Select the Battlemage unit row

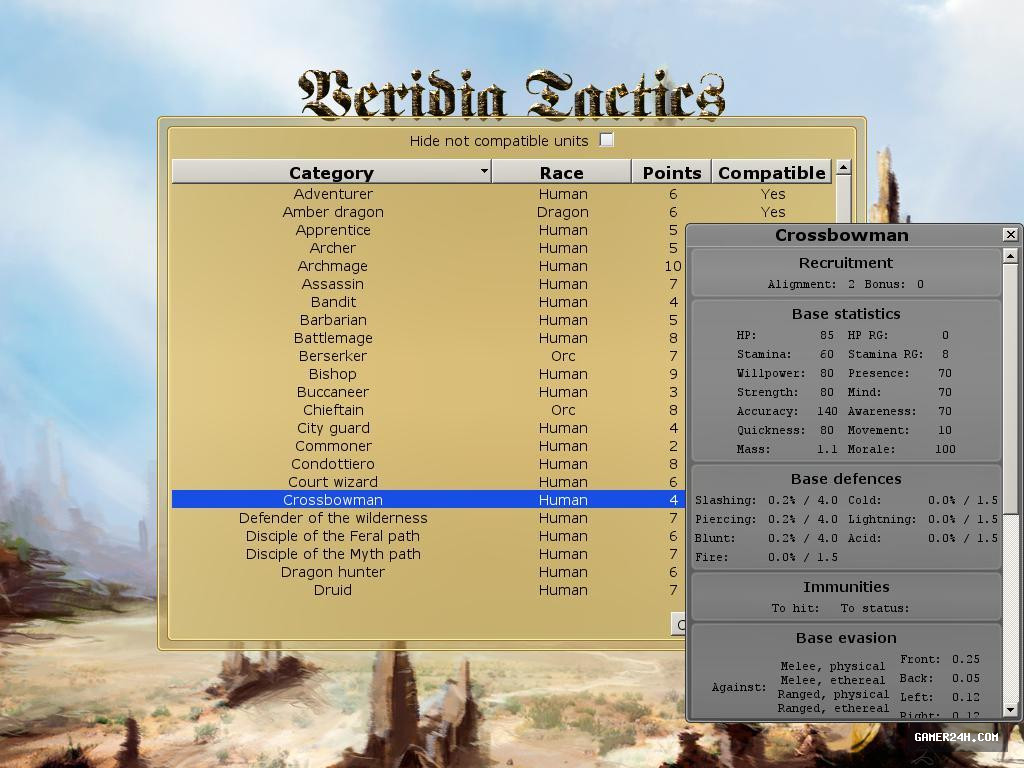point(428,338)
